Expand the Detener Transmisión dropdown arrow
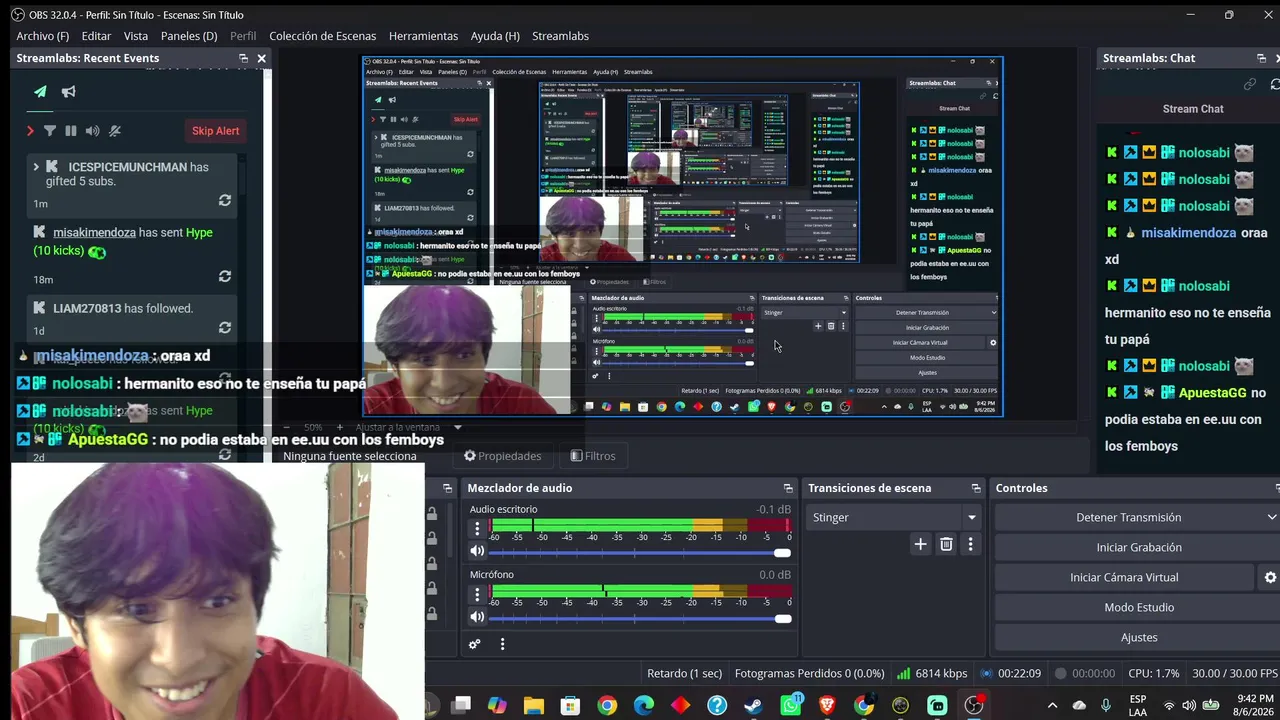 1271,517
